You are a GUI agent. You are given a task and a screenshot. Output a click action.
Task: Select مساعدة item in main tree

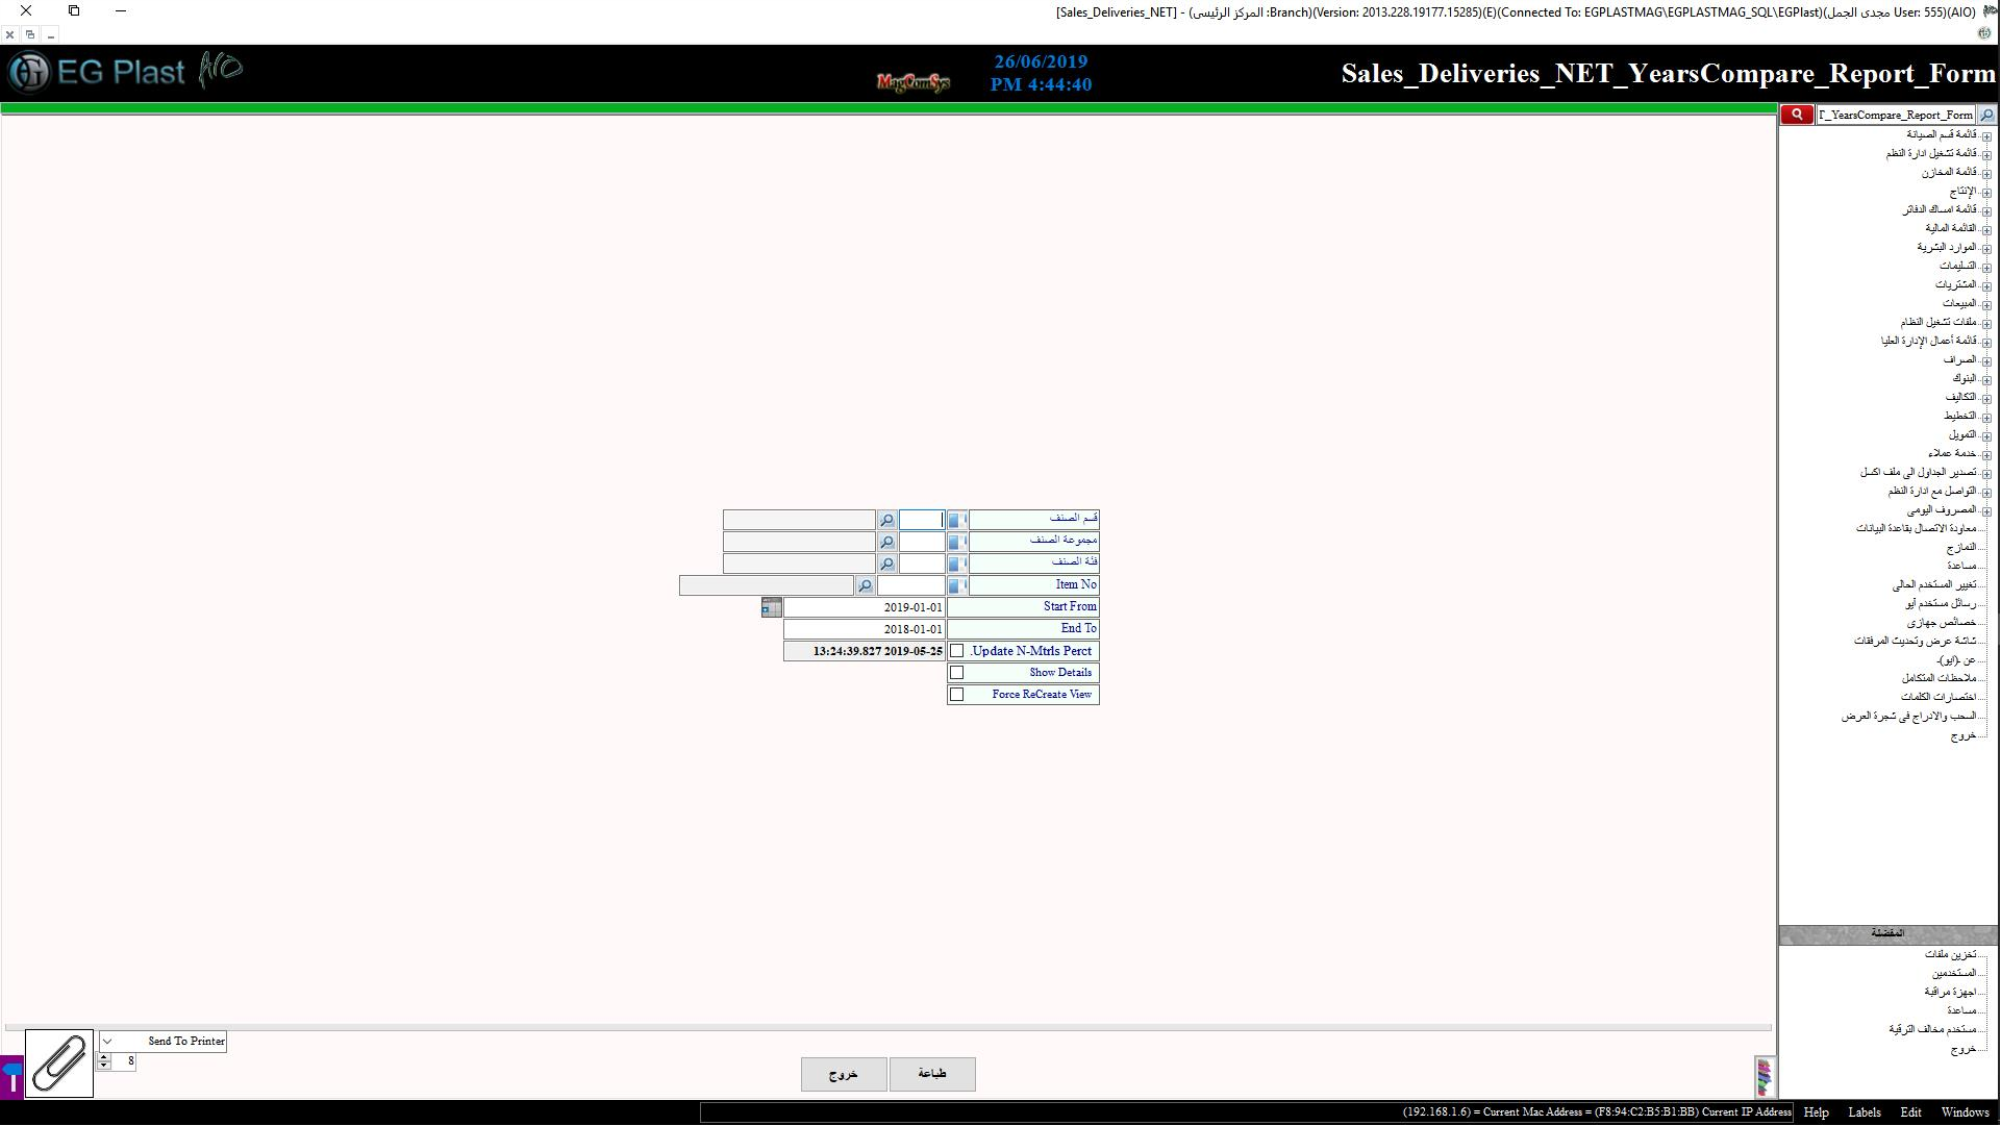tap(1962, 566)
